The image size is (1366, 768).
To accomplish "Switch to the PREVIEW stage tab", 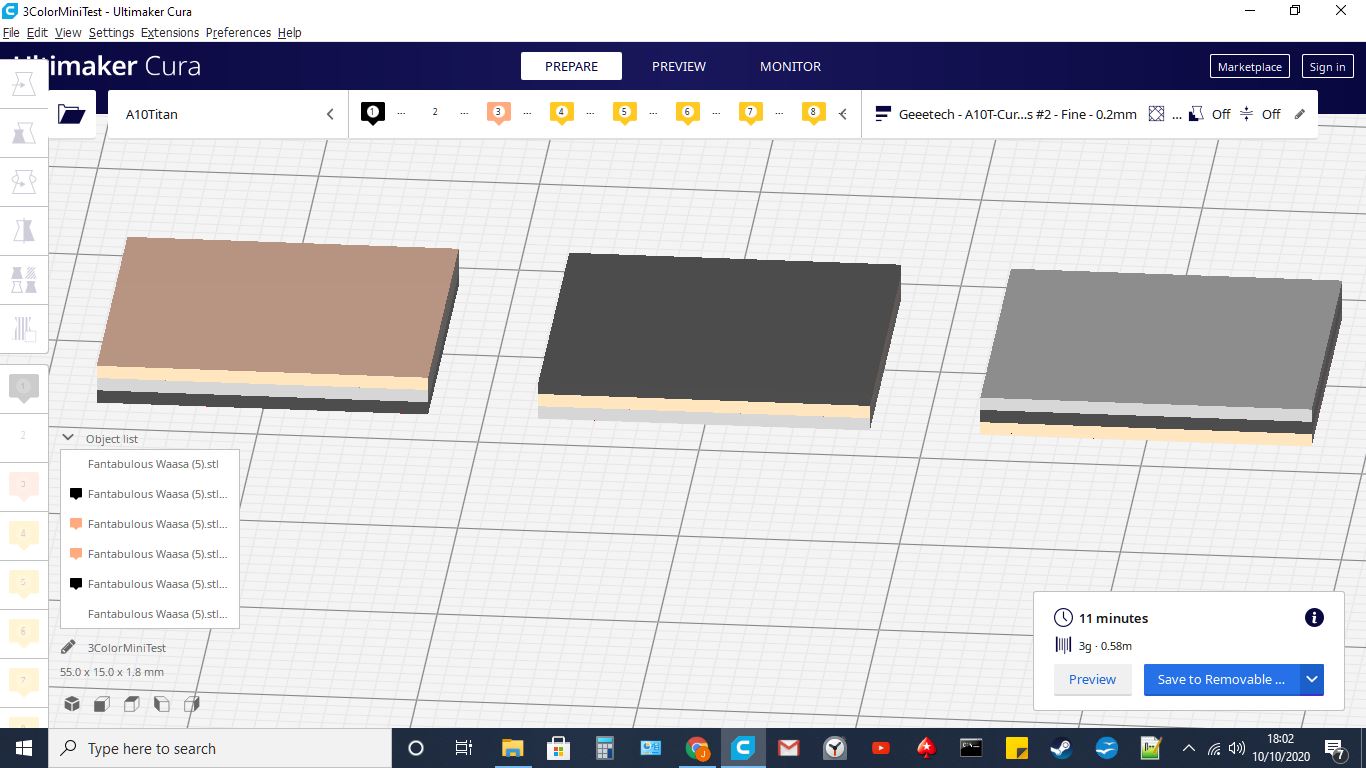I will 679,66.
